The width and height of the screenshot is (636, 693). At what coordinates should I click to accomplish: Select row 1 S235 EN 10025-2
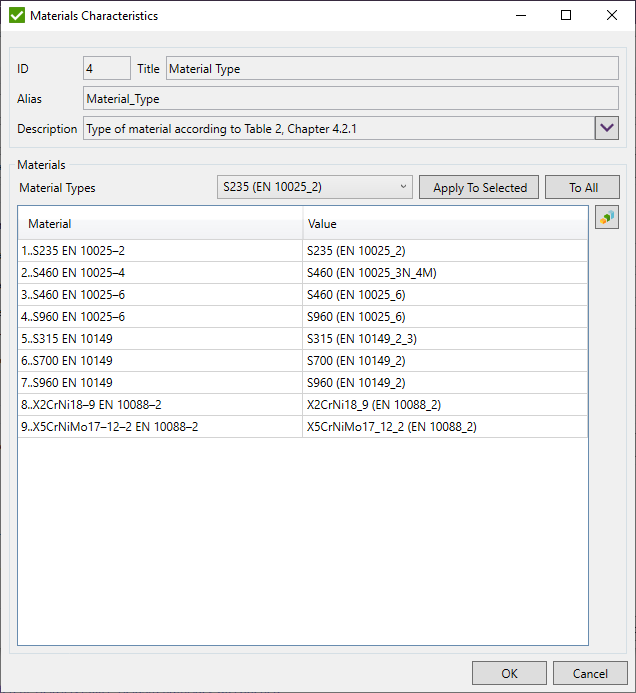[x=160, y=251]
